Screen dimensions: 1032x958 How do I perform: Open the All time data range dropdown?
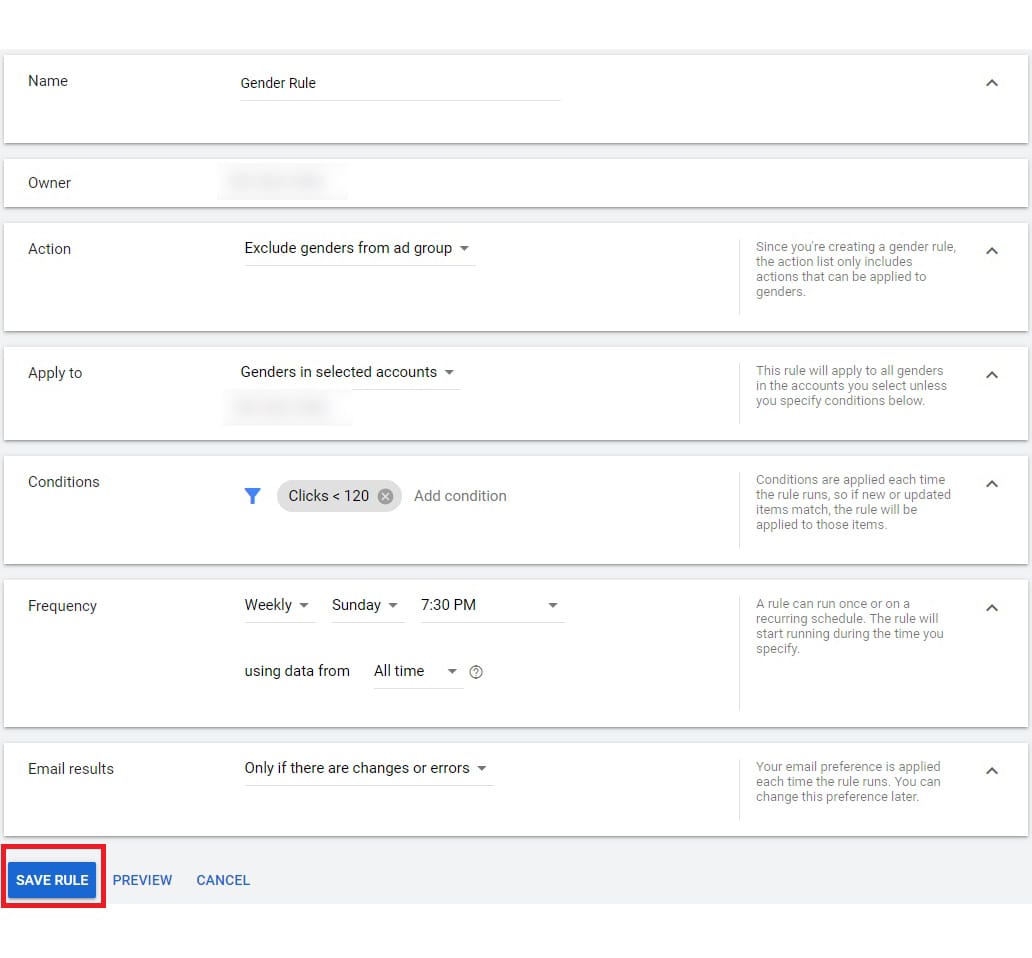click(415, 671)
